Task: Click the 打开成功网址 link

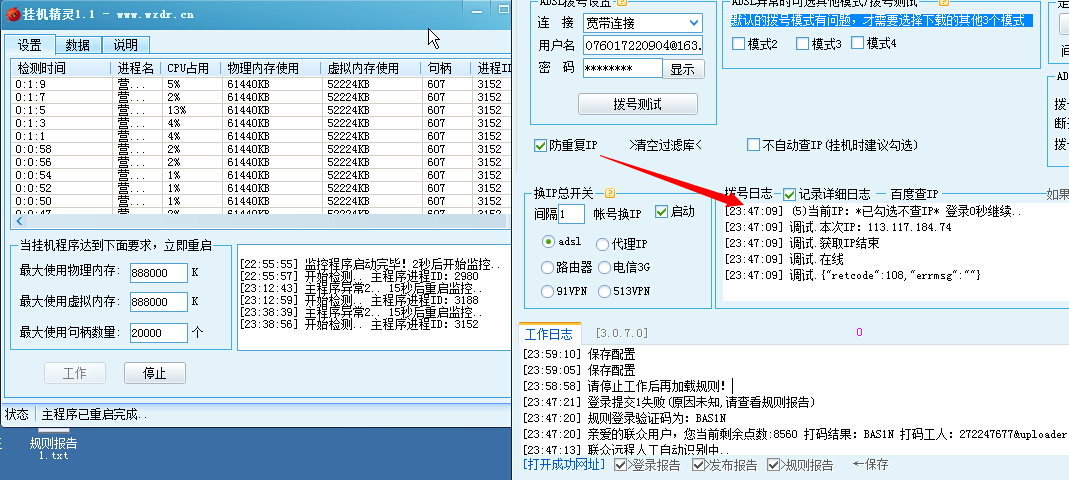Action: pyautogui.click(x=564, y=465)
